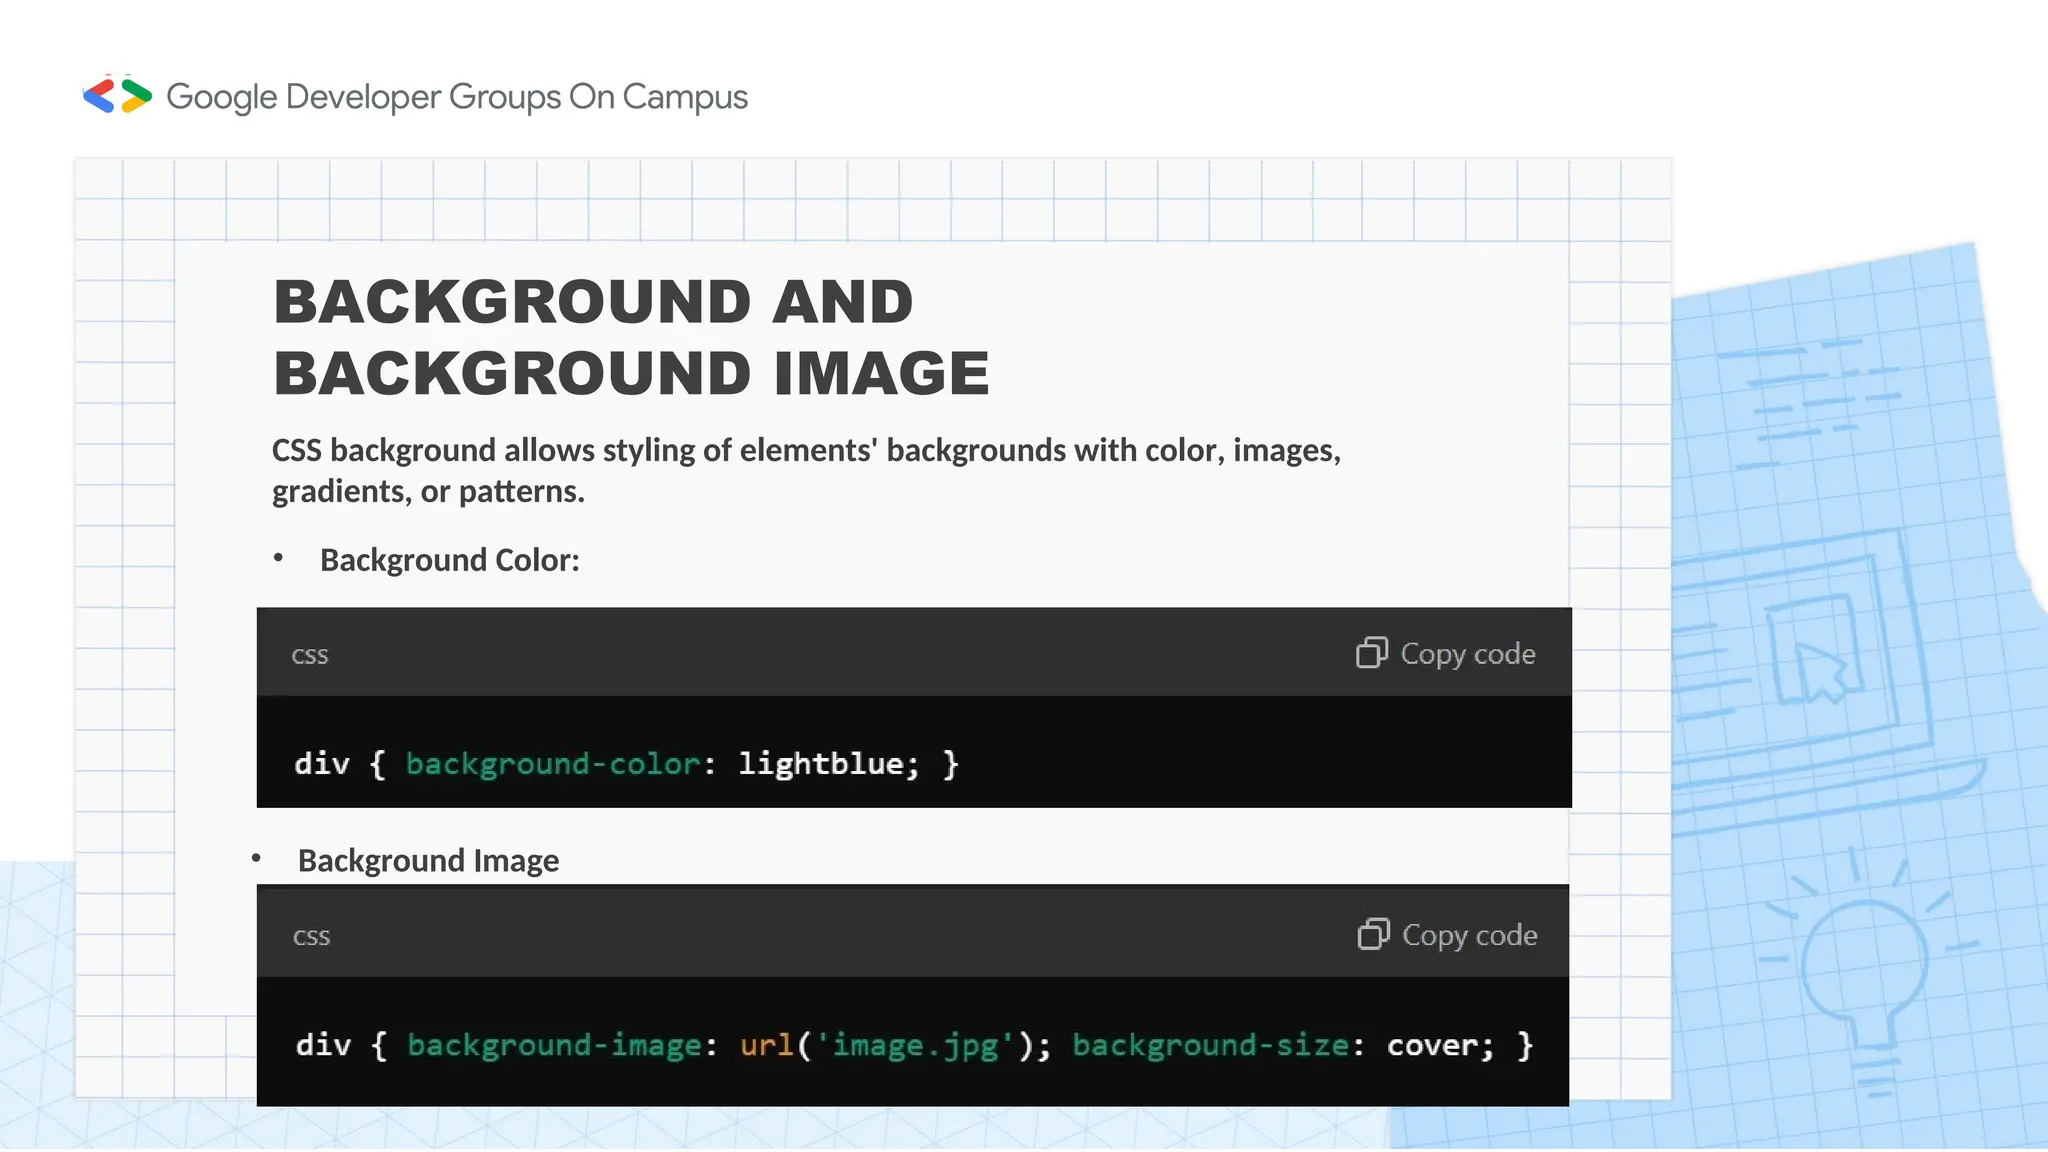2048x1152 pixels.
Task: Click the Google Developer Groups logo icon
Action: [x=117, y=96]
